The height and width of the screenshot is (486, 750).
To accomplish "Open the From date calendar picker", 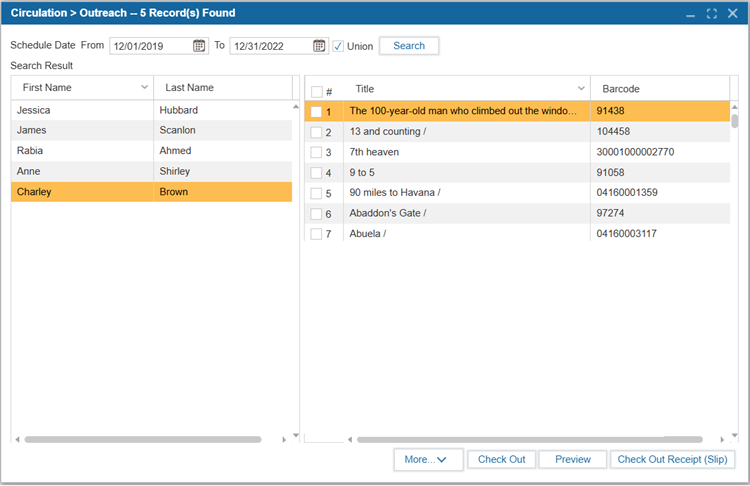I will pos(199,46).
